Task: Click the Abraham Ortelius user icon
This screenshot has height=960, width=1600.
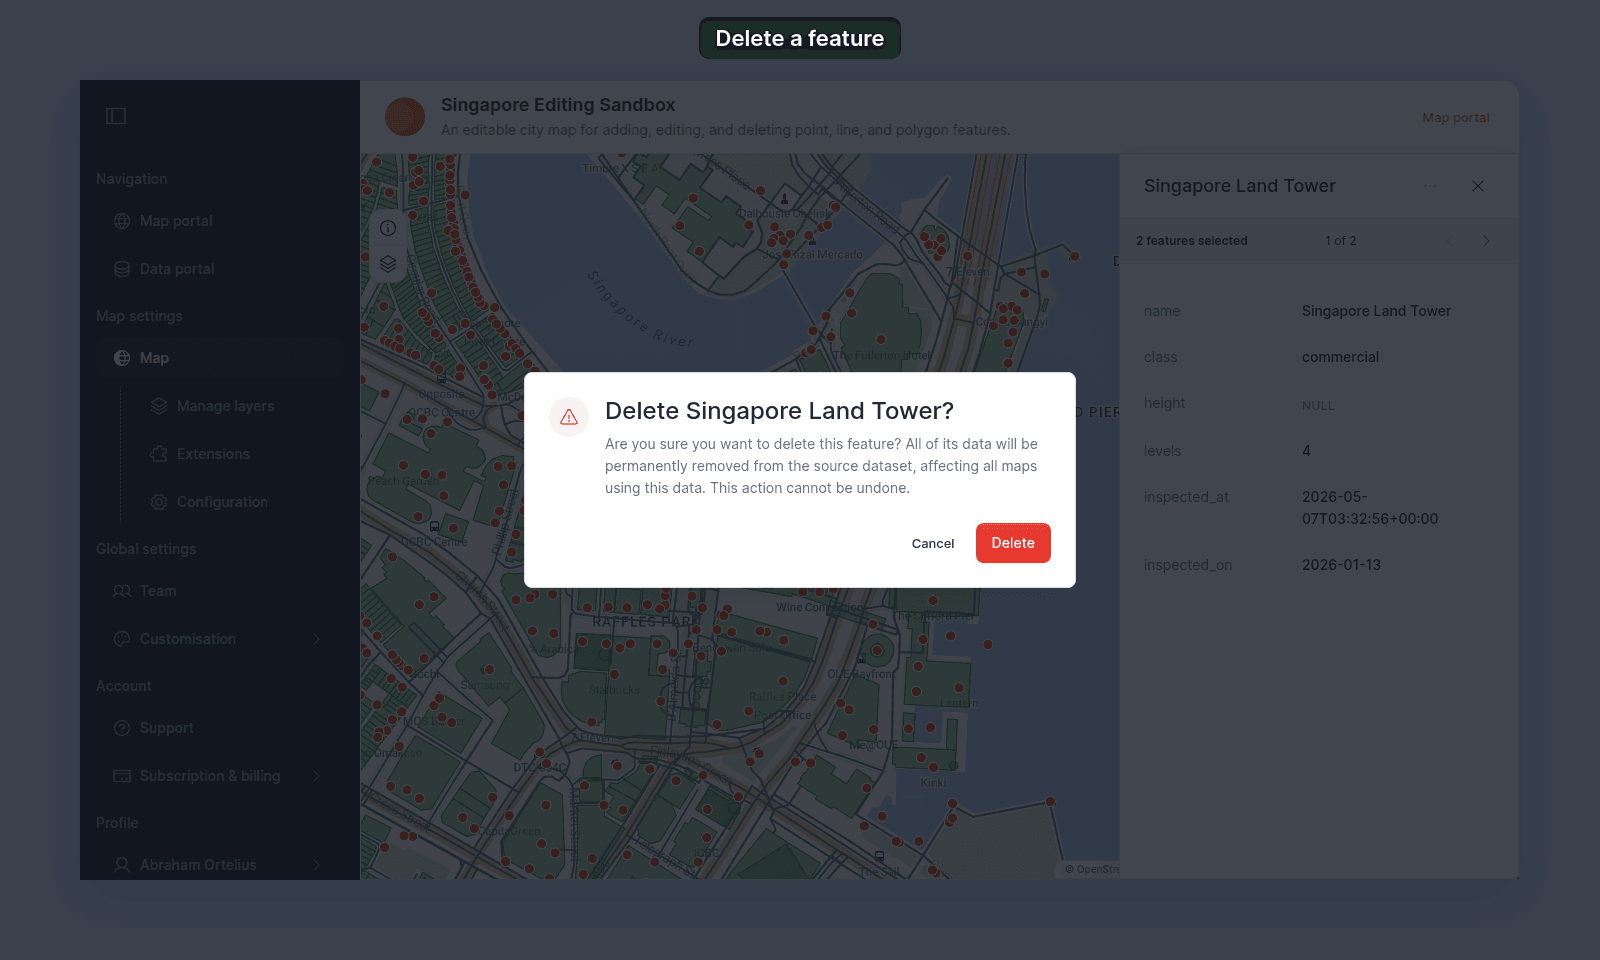Action: pyautogui.click(x=122, y=865)
